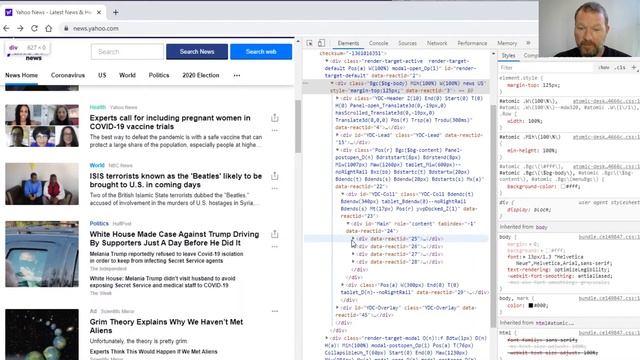Show more navigation categories via ellipsis
This screenshot has width=640, height=360.
[x=237, y=76]
